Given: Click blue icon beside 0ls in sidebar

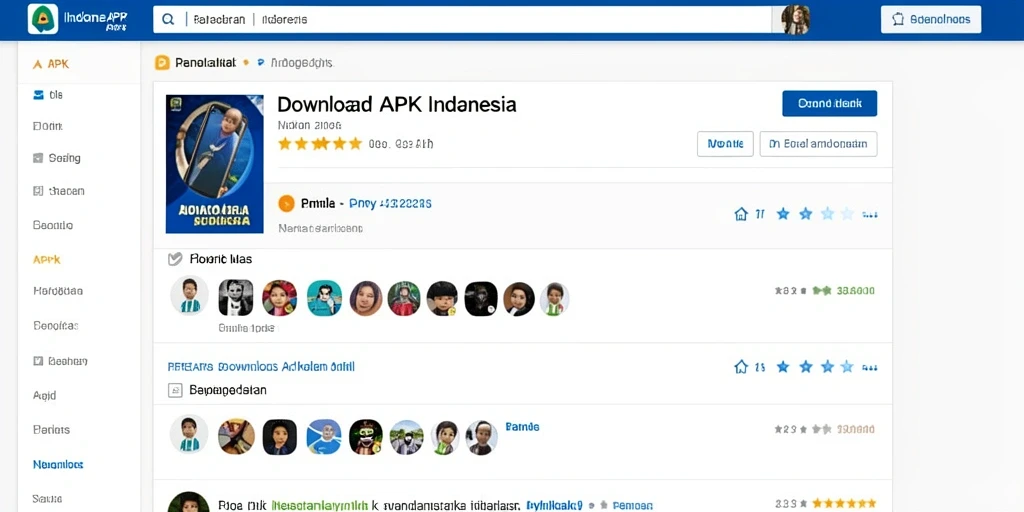Looking at the screenshot, I should (38, 95).
